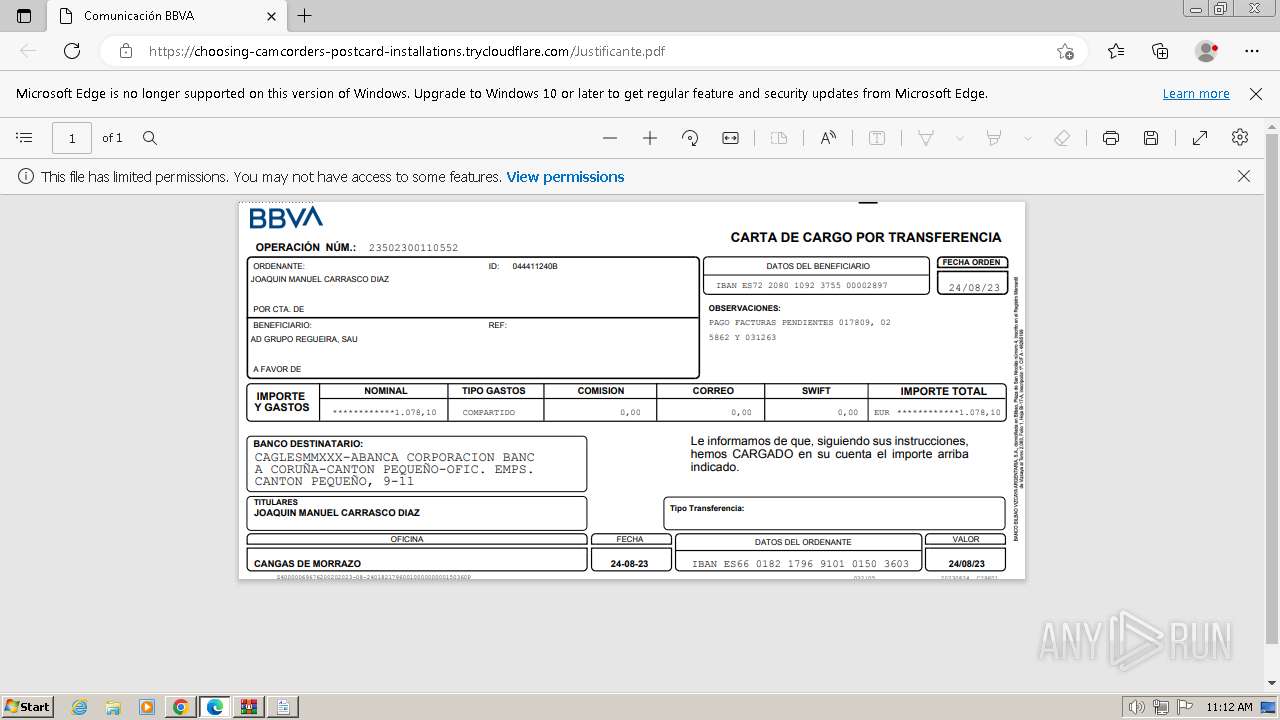Viewport: 1280px width, 720px height.
Task: Print the PDF document
Action: [x=1111, y=138]
